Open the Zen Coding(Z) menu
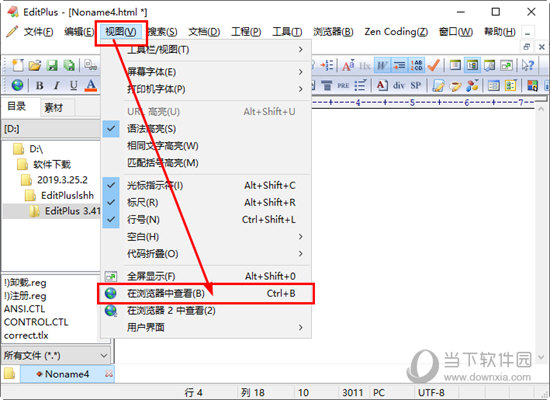The height and width of the screenshot is (400, 550). [x=396, y=32]
